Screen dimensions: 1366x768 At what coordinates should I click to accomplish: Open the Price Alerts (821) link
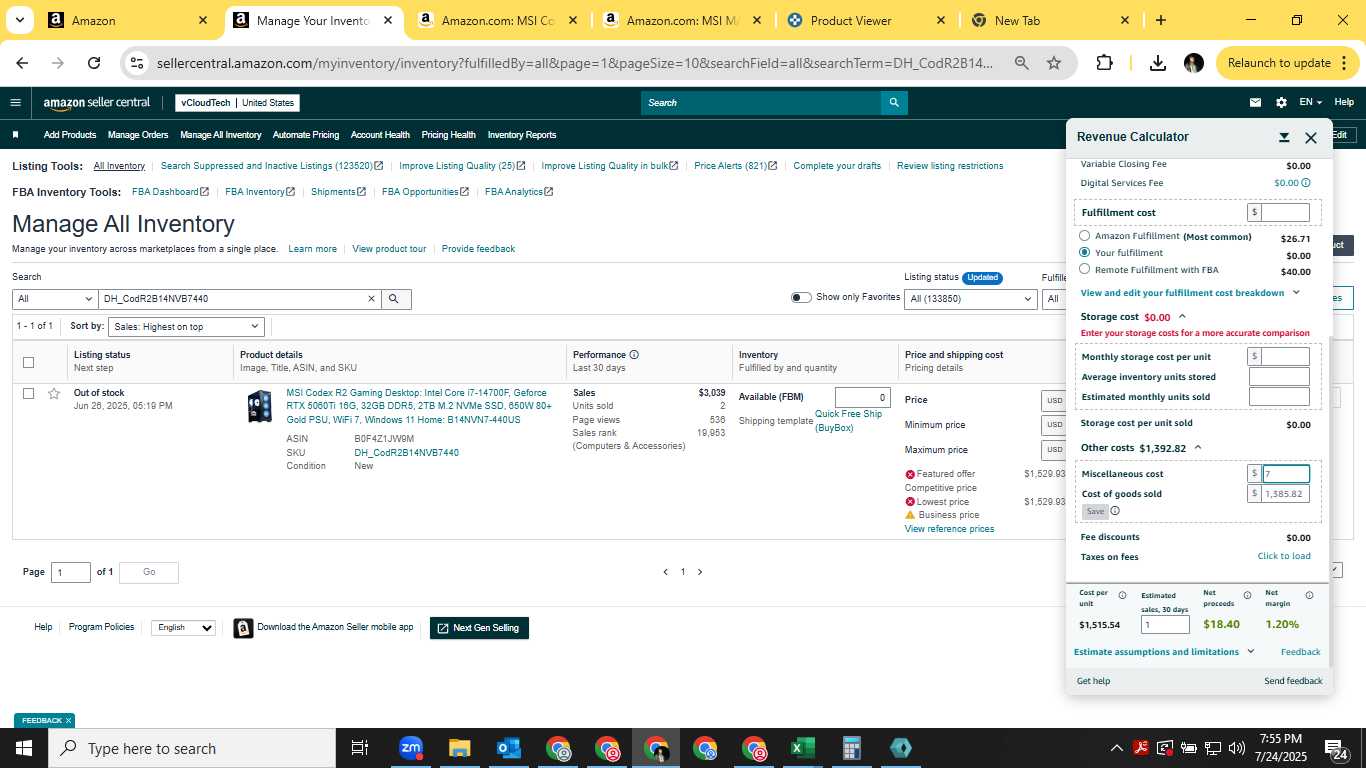[736, 166]
